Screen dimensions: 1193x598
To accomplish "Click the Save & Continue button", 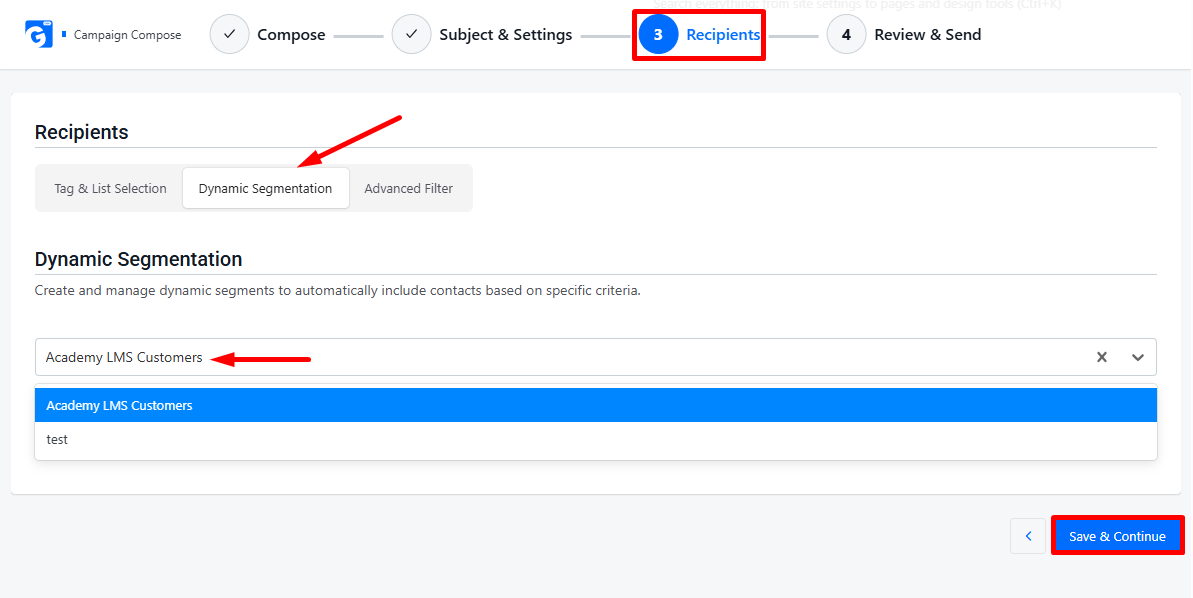I will point(1117,536).
